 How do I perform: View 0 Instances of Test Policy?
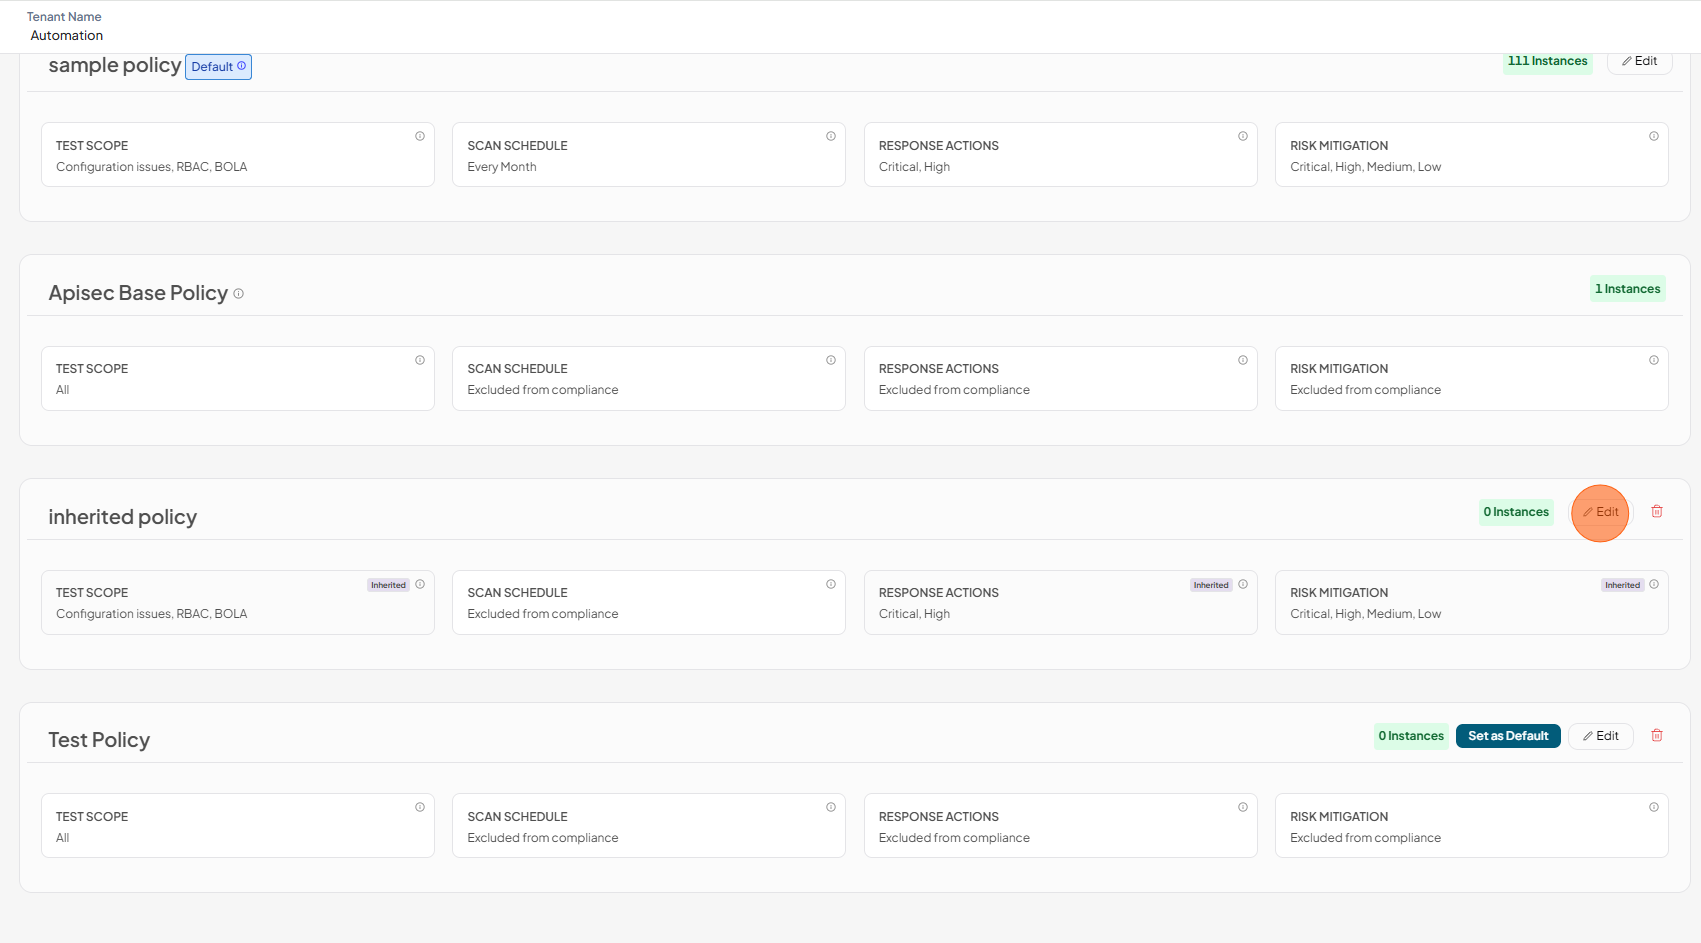[x=1411, y=736]
